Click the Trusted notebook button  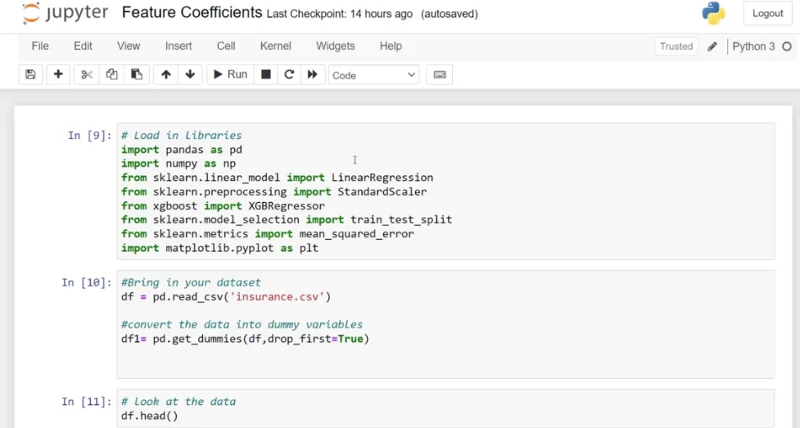click(x=676, y=46)
